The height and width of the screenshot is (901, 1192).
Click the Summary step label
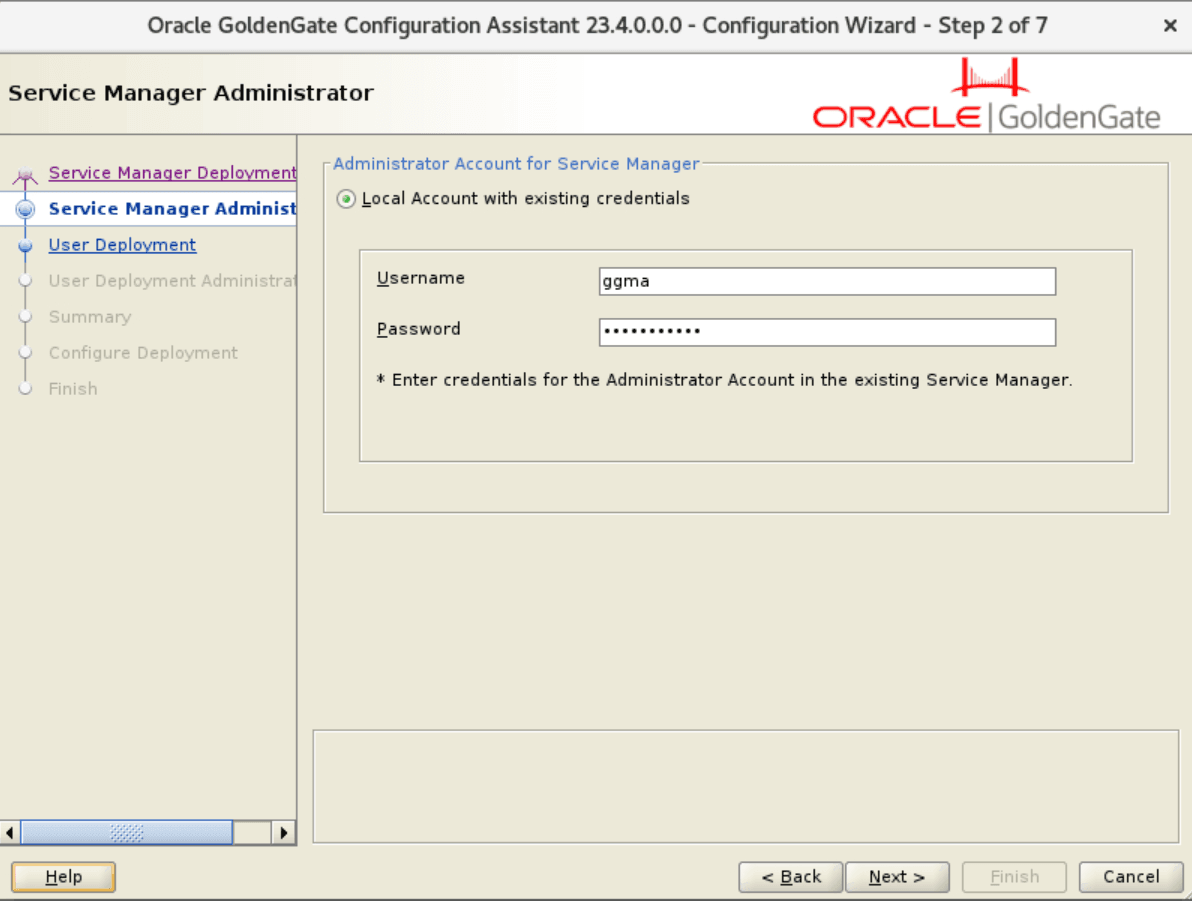tap(90, 316)
